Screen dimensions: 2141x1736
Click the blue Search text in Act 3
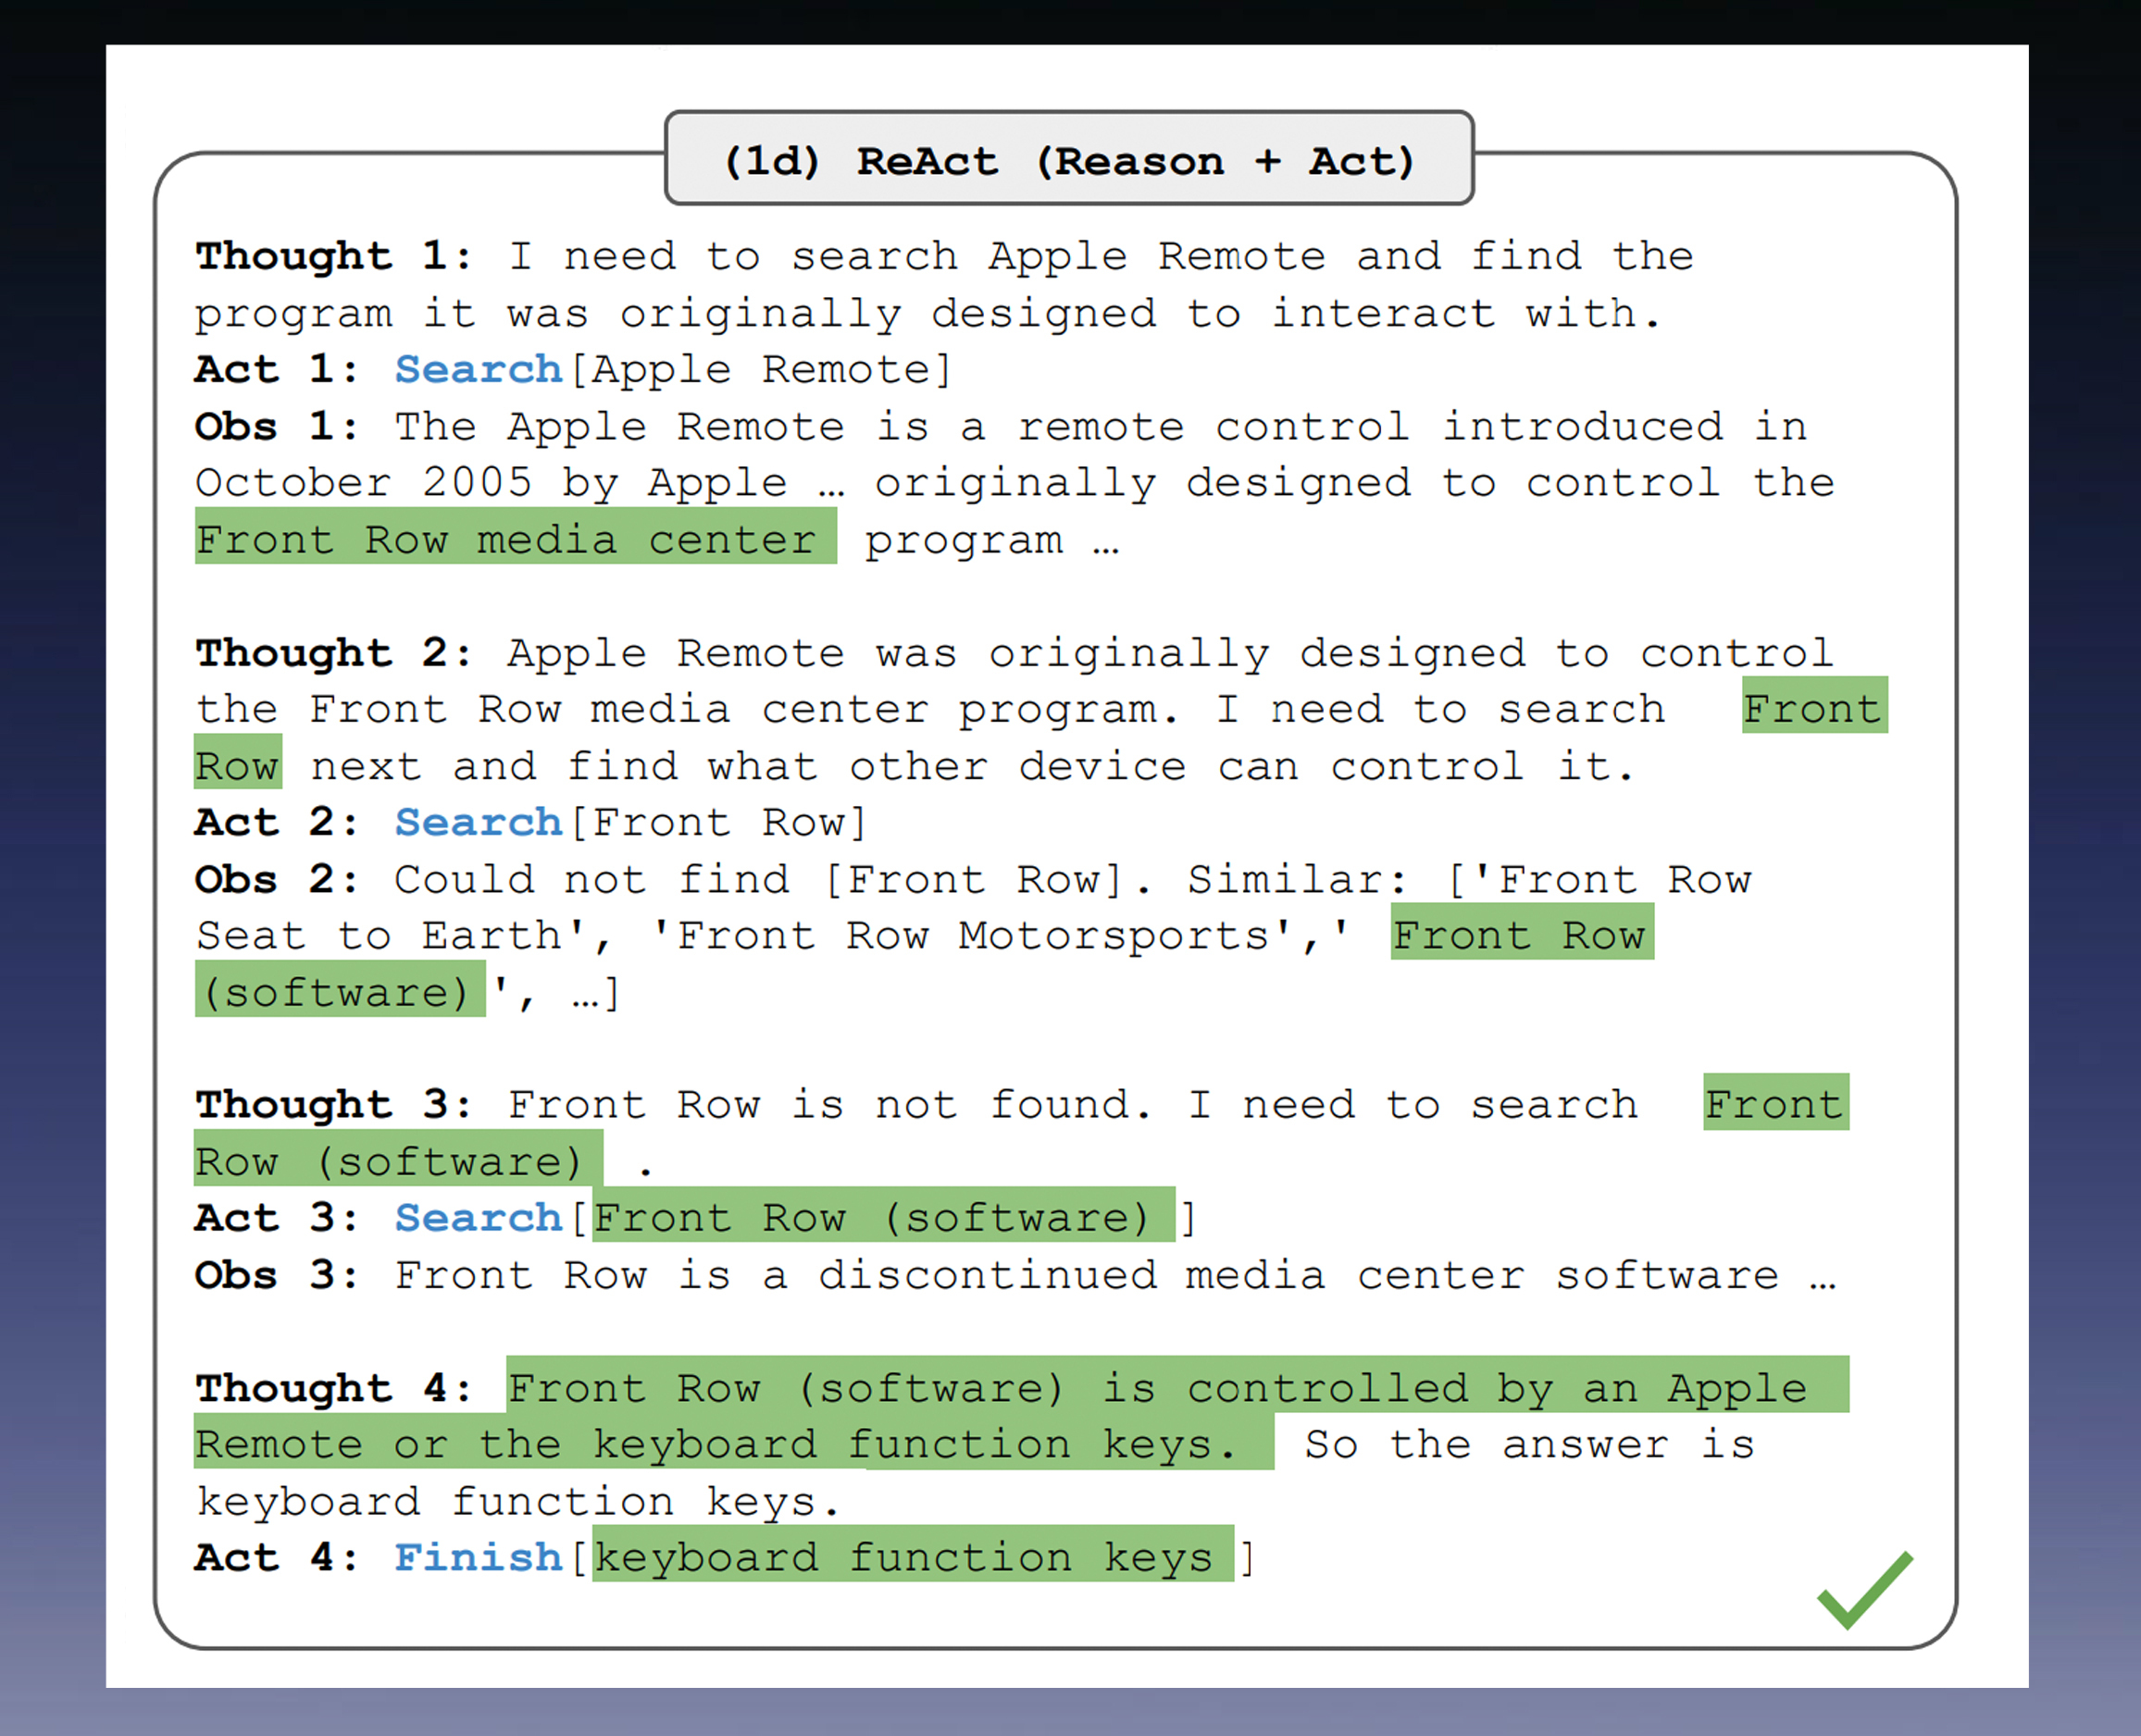coord(478,1218)
